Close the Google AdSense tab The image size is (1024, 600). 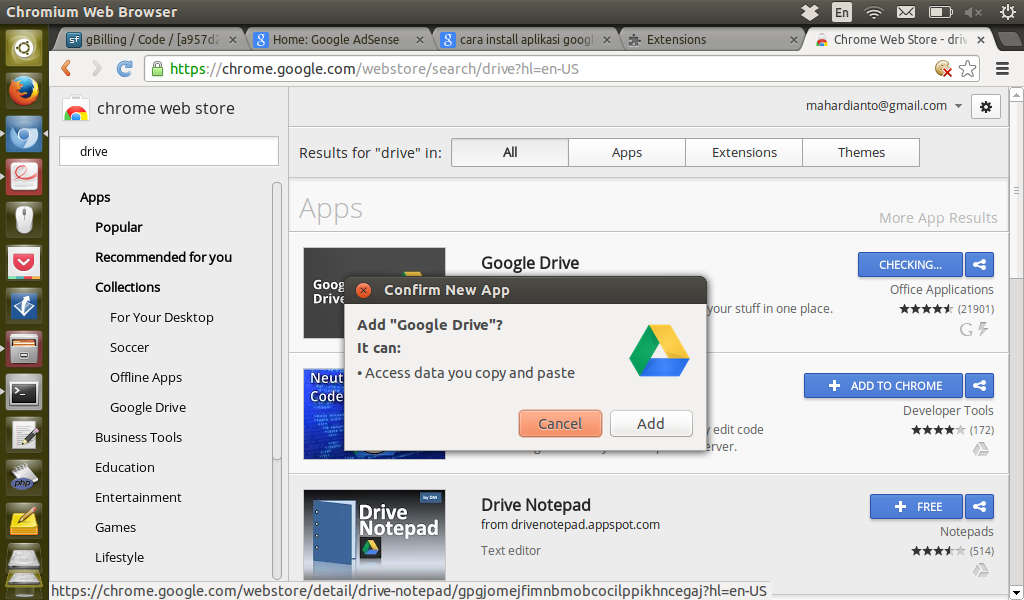coord(419,40)
